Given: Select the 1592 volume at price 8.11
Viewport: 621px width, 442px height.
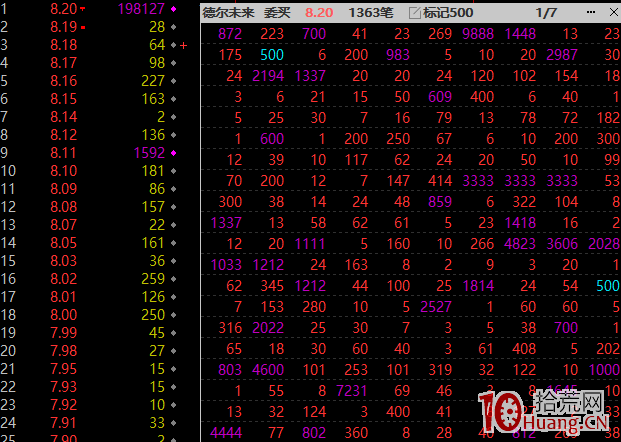Looking at the screenshot, I should tap(149, 153).
